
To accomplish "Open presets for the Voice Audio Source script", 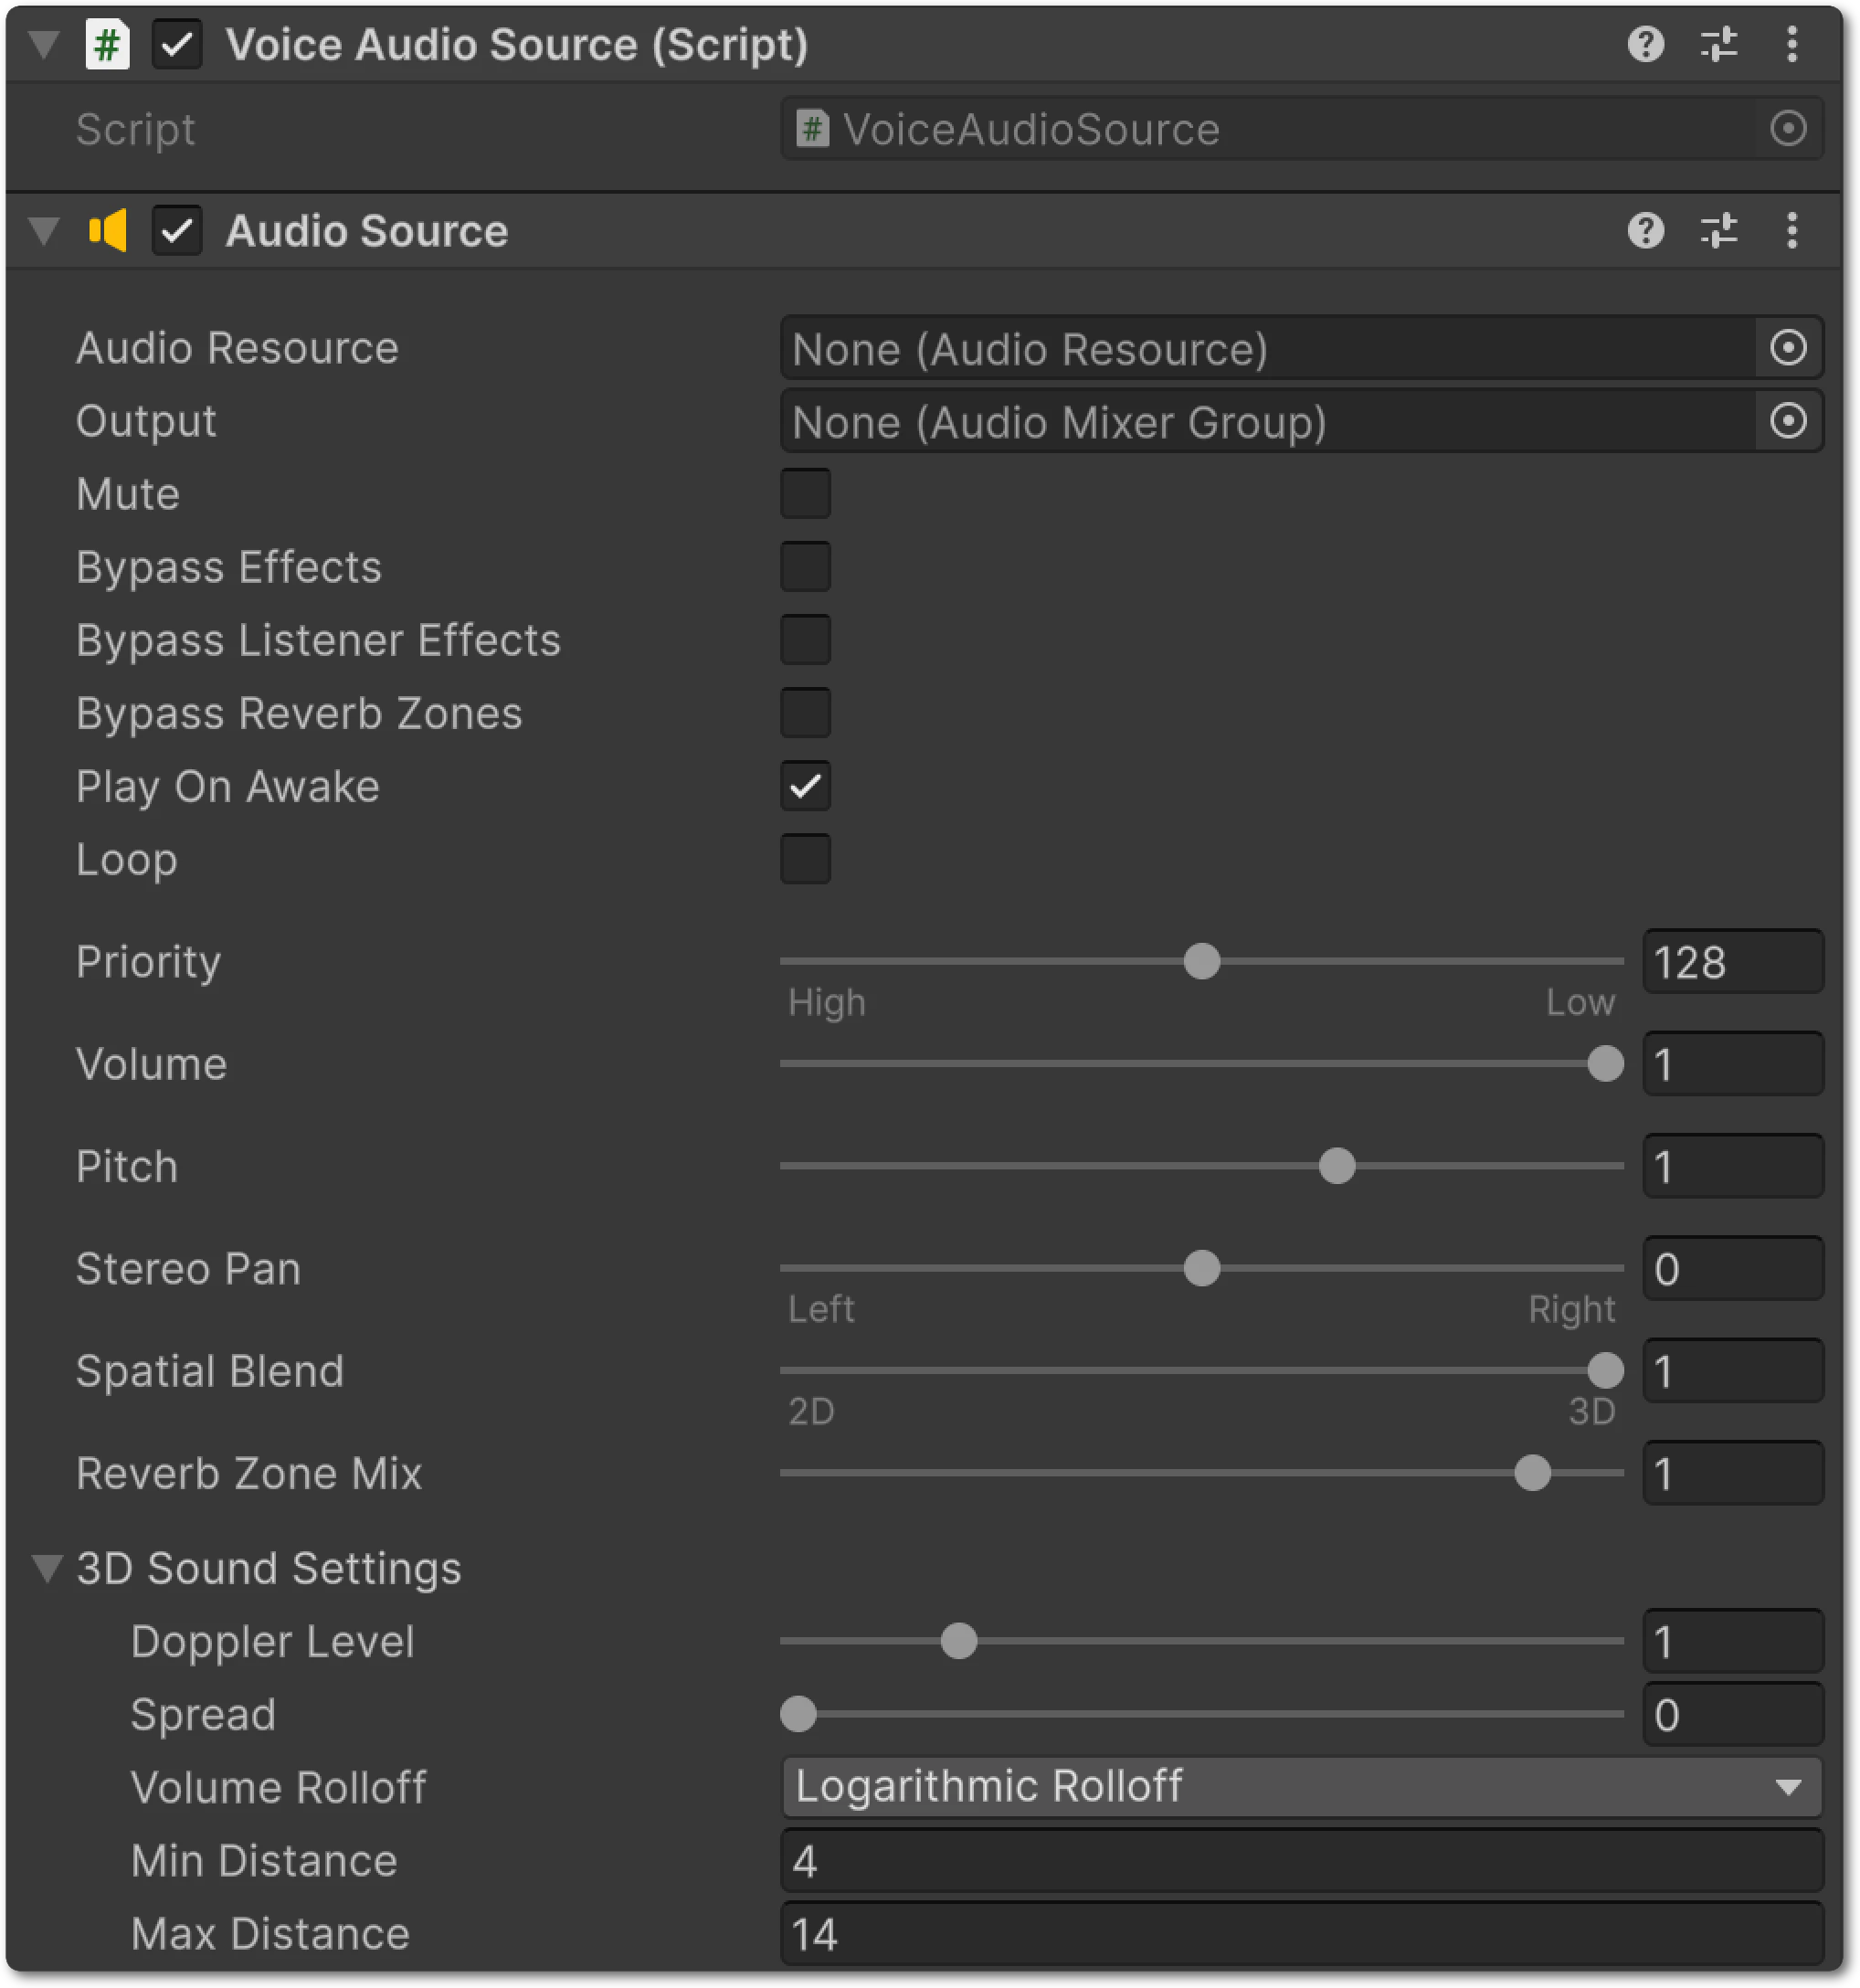I will click(x=1719, y=44).
